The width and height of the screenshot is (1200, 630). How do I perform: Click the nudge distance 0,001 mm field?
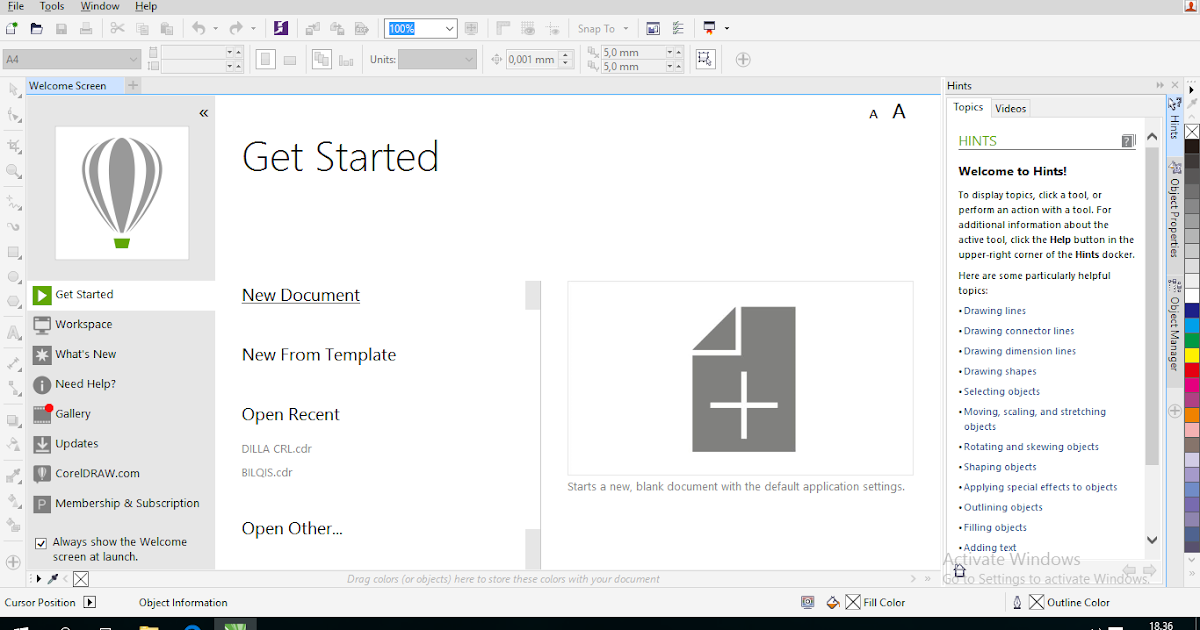pos(530,59)
